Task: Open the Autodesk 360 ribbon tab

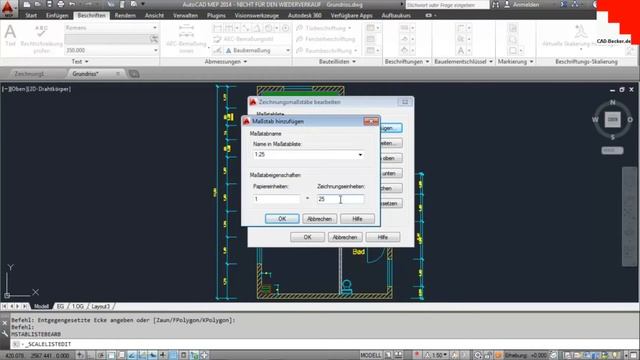Action: click(x=304, y=16)
